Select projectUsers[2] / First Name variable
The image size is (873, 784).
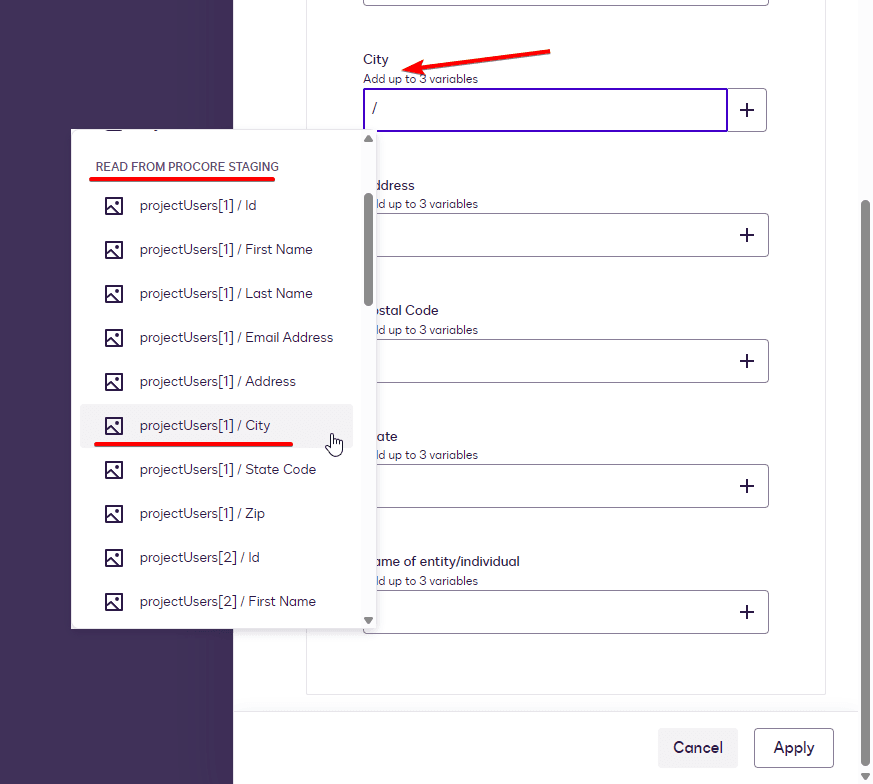[228, 602]
